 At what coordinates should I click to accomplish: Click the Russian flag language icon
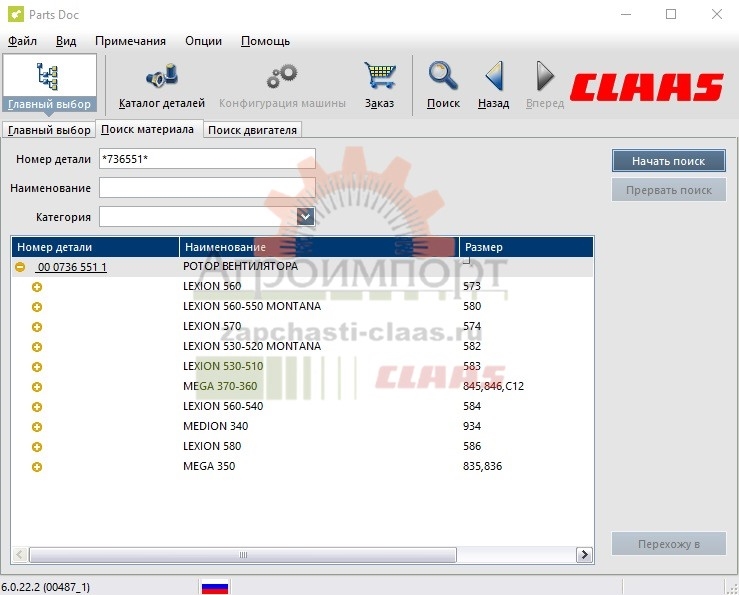[x=215, y=587]
